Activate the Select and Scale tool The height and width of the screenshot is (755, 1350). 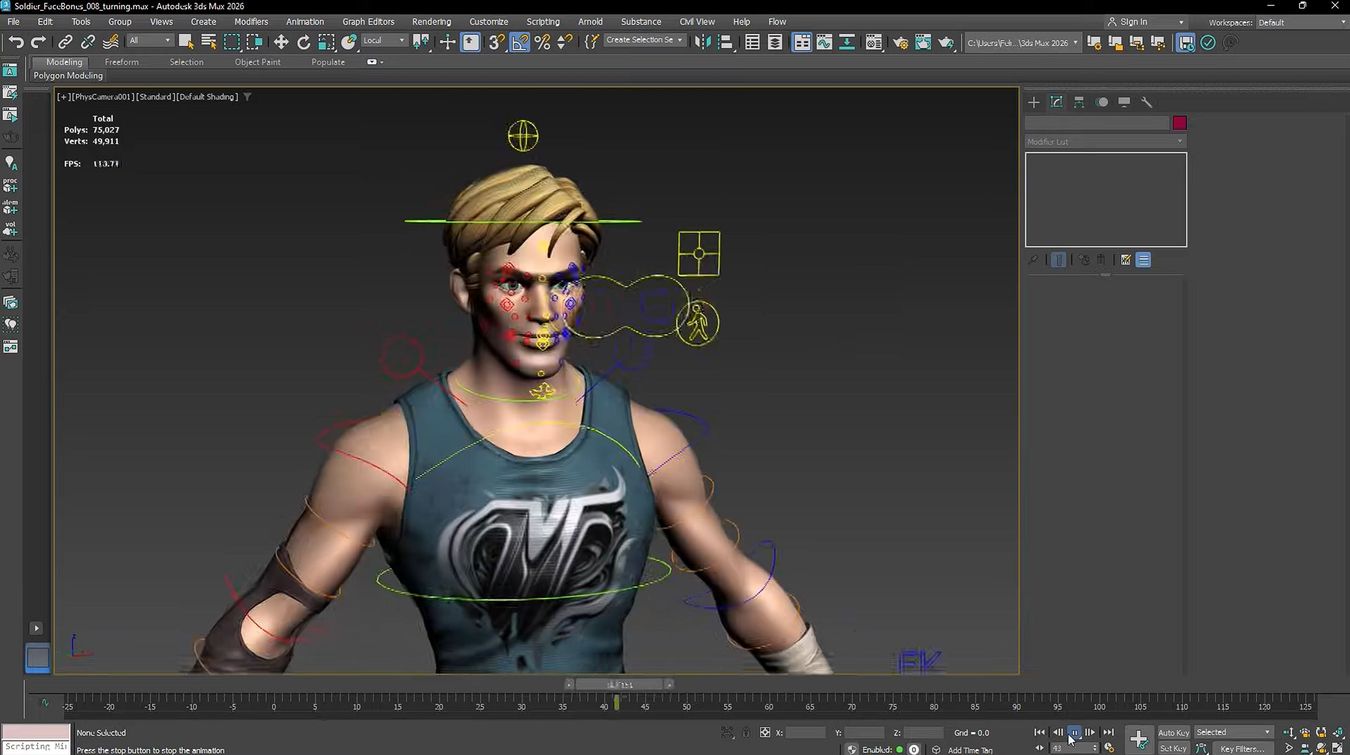(x=327, y=42)
